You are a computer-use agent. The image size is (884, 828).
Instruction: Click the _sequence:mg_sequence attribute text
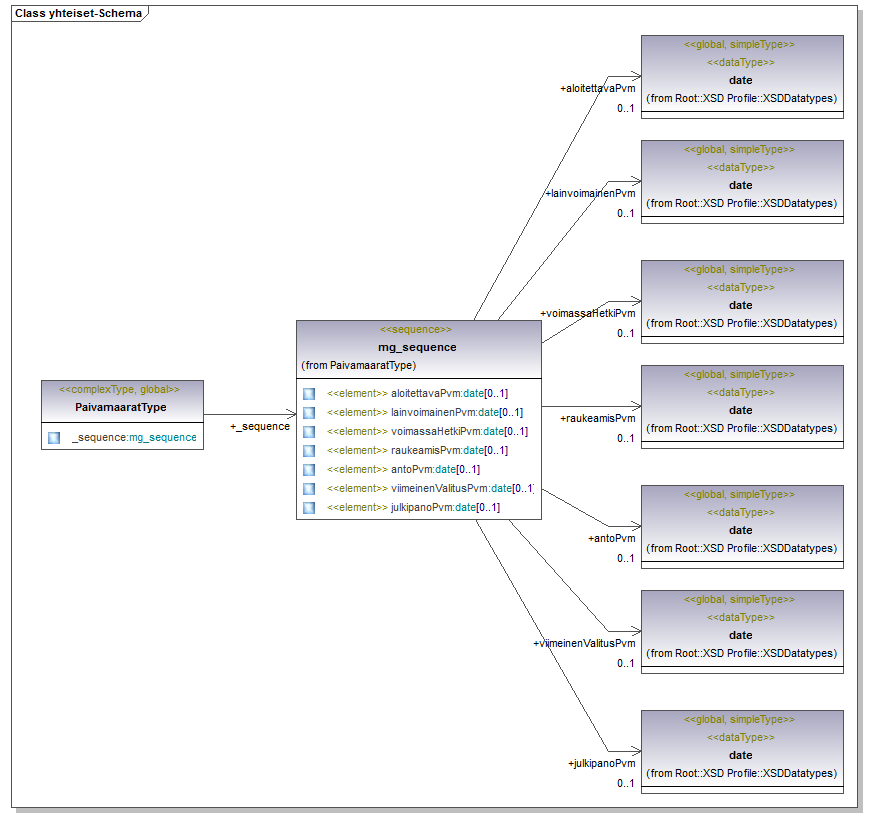134,438
